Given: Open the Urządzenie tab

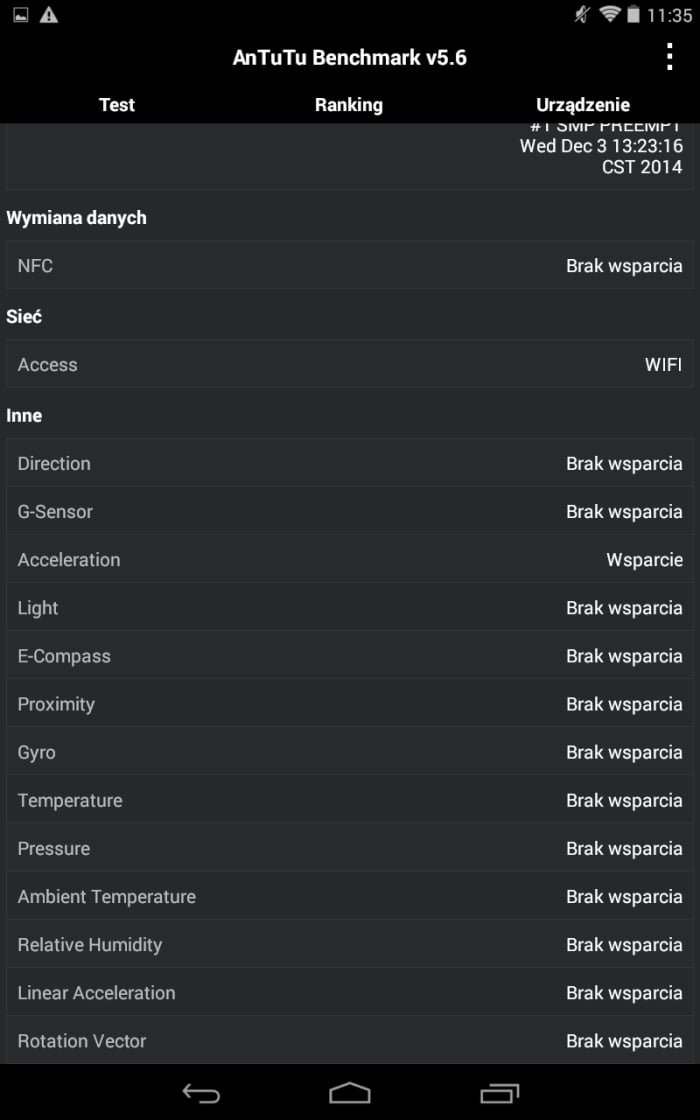Looking at the screenshot, I should [x=583, y=104].
